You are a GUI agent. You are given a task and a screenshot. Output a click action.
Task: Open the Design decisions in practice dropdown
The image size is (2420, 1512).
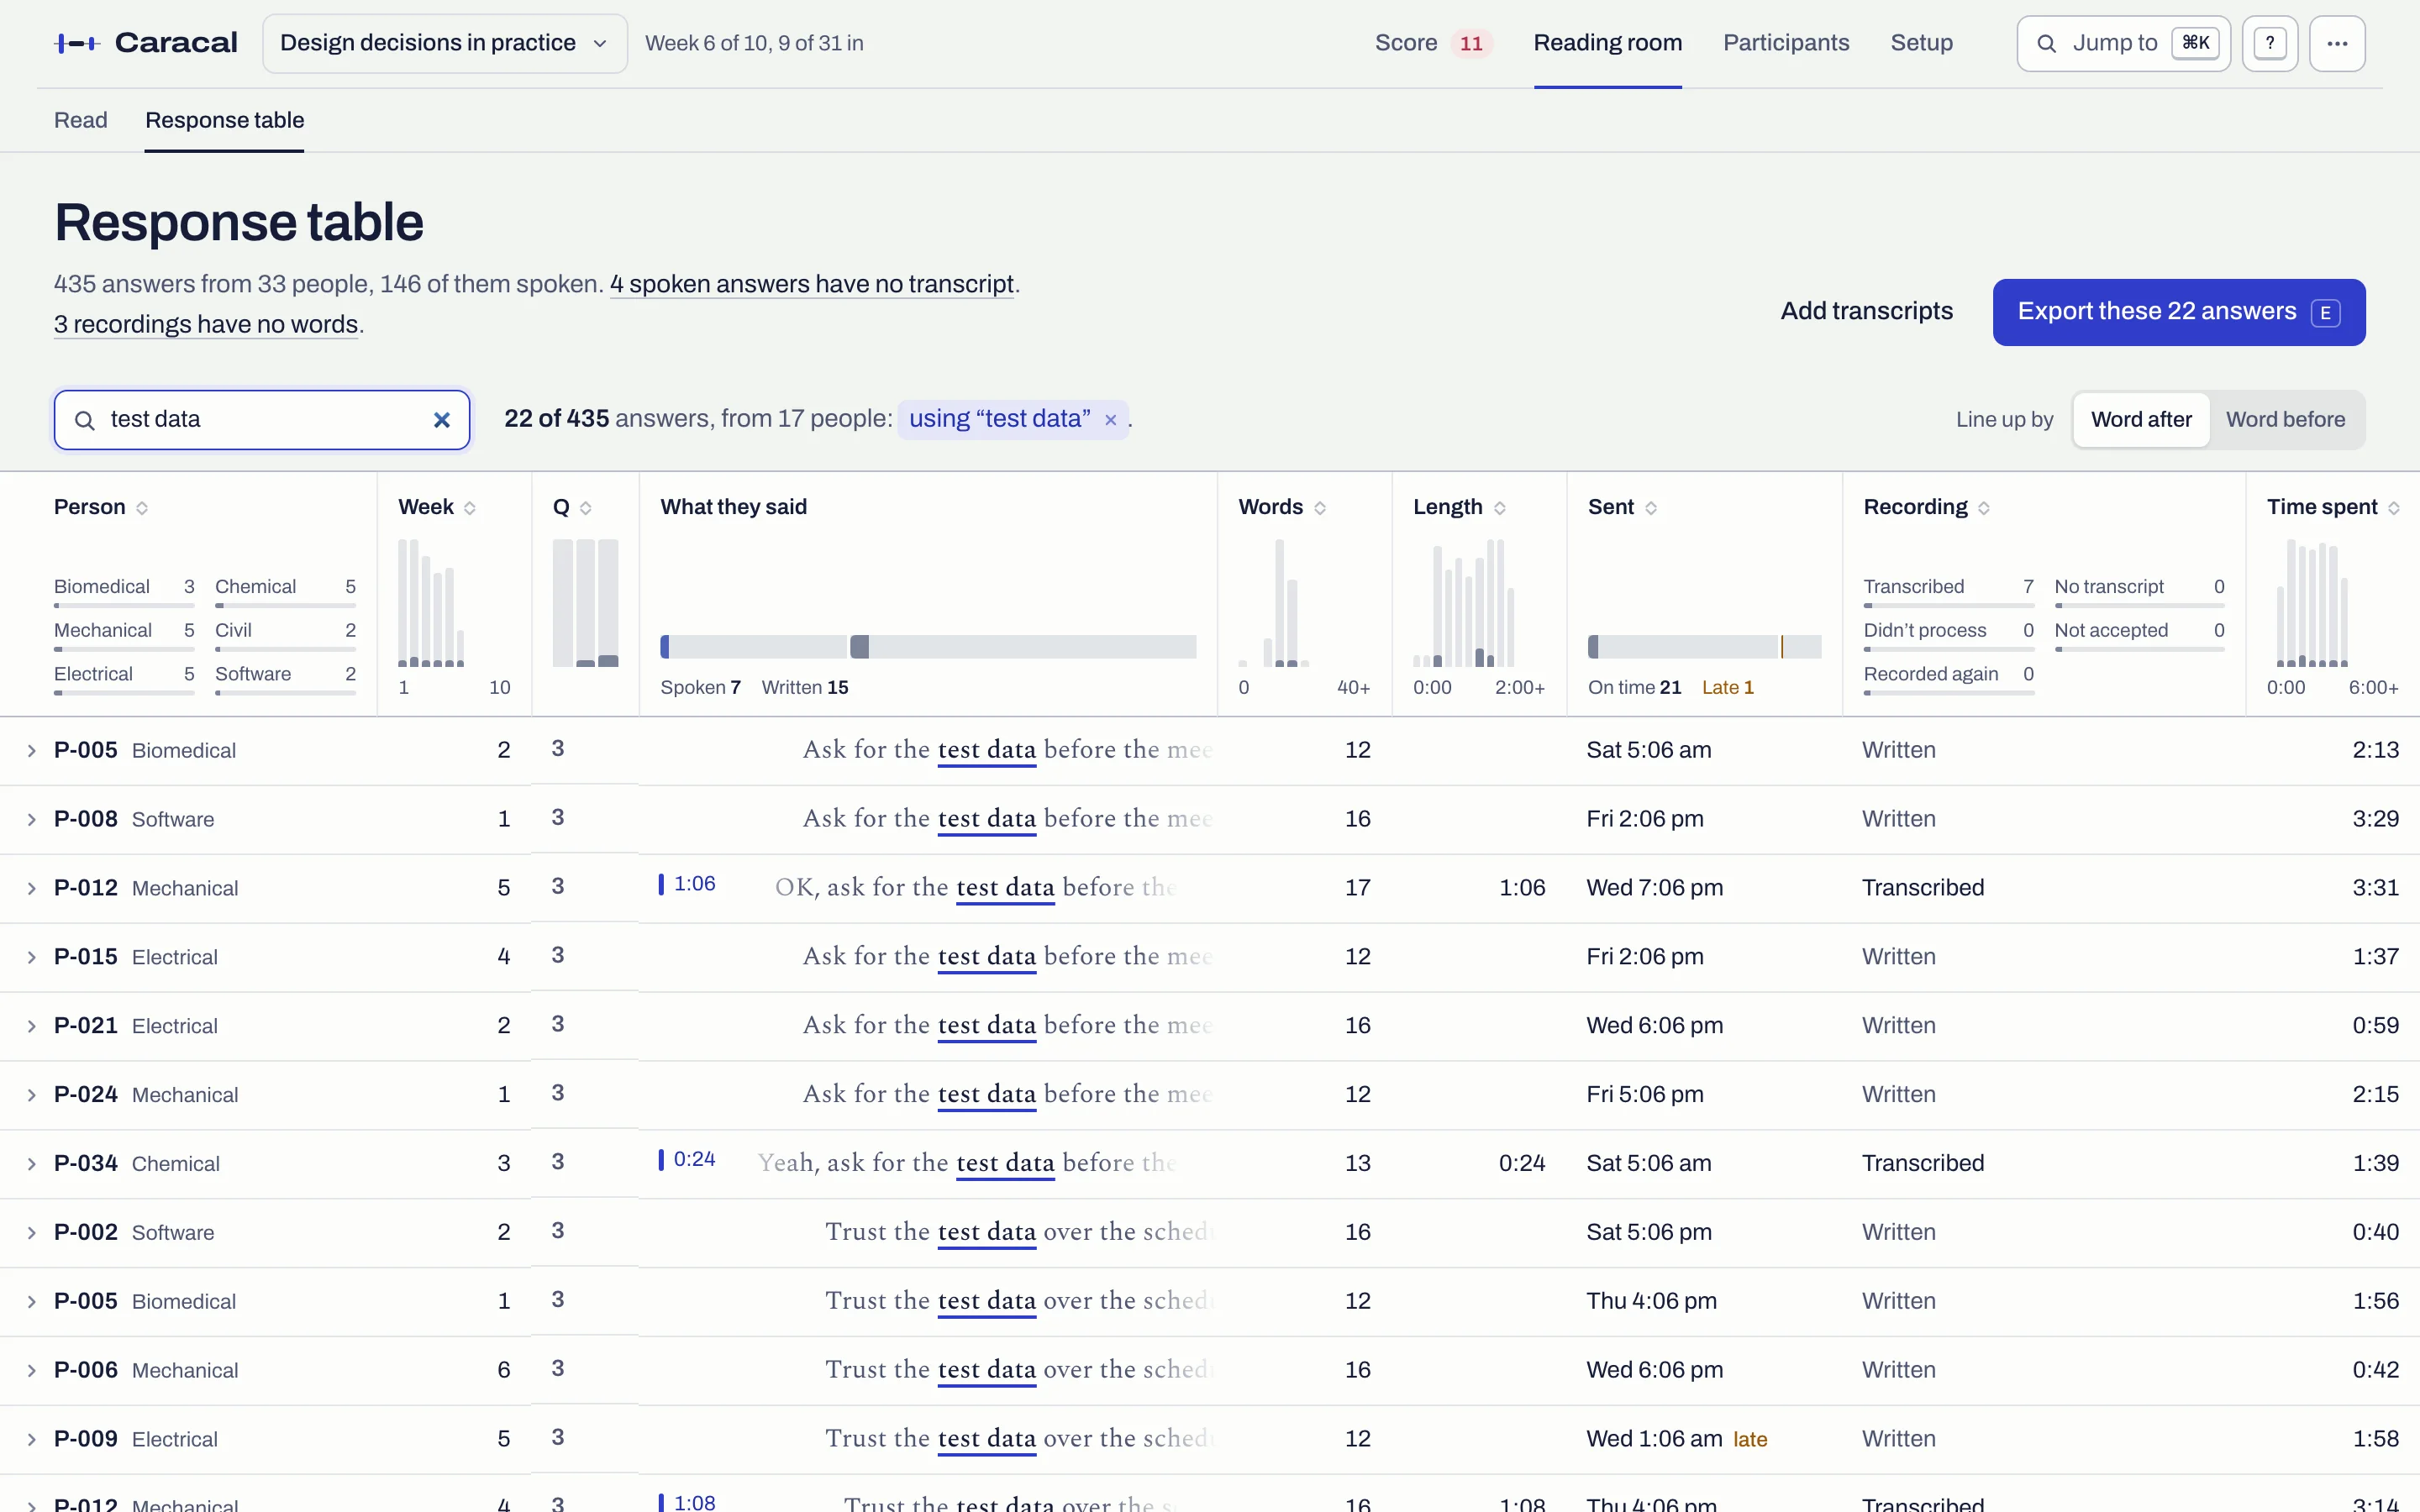[445, 43]
